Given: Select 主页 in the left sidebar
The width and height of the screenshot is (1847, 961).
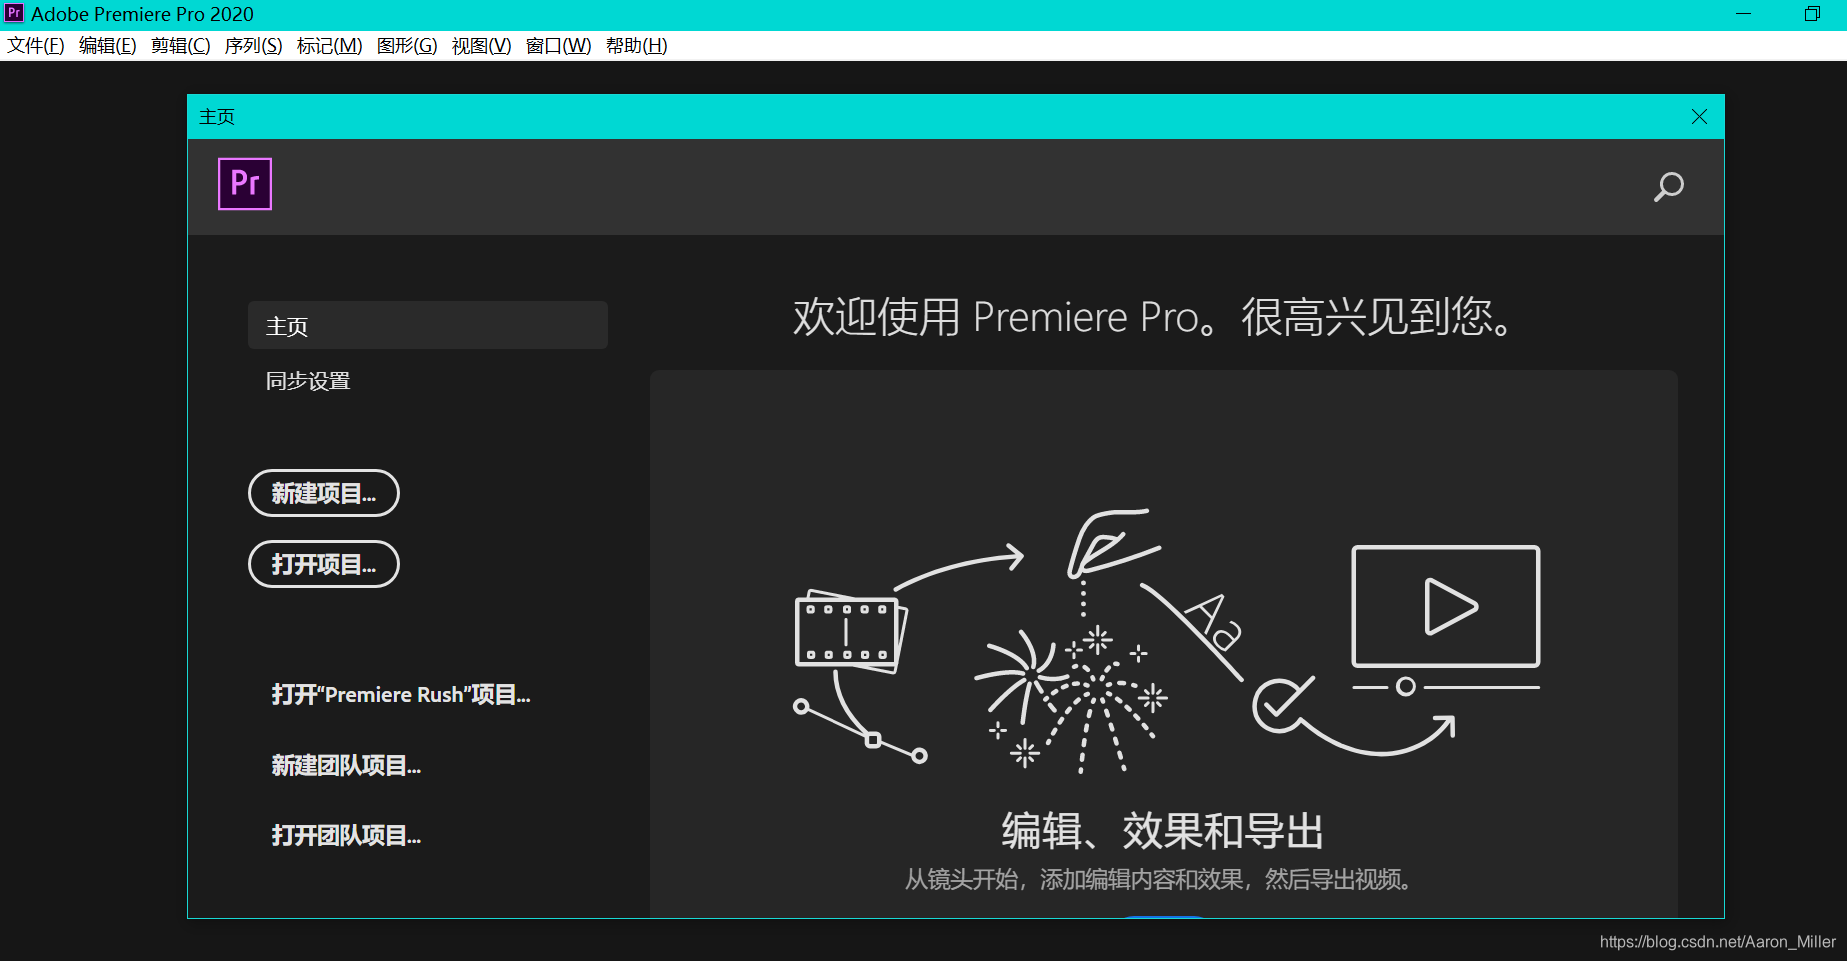Looking at the screenshot, I should point(428,326).
